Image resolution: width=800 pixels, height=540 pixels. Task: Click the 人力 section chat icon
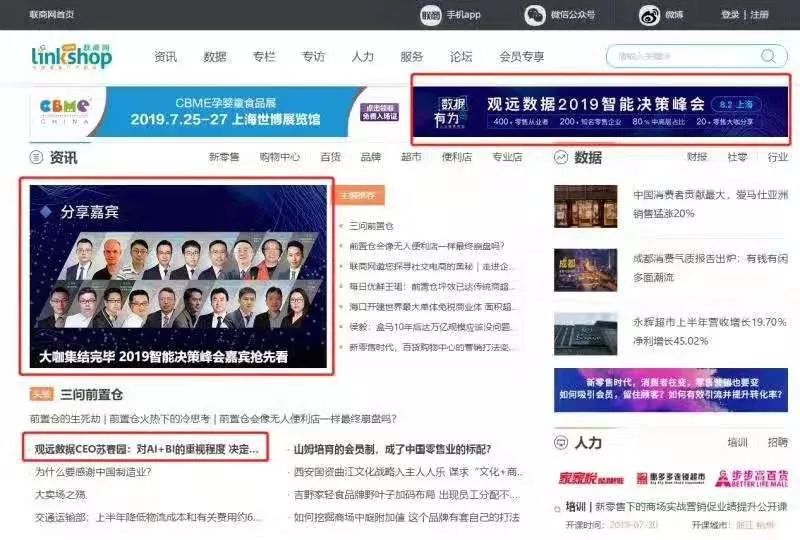pos(561,442)
